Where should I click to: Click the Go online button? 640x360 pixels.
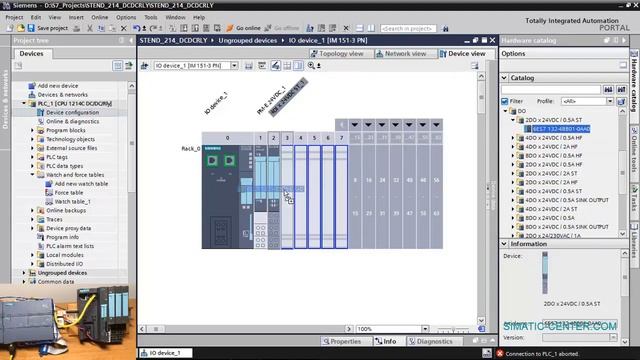[x=244, y=28]
